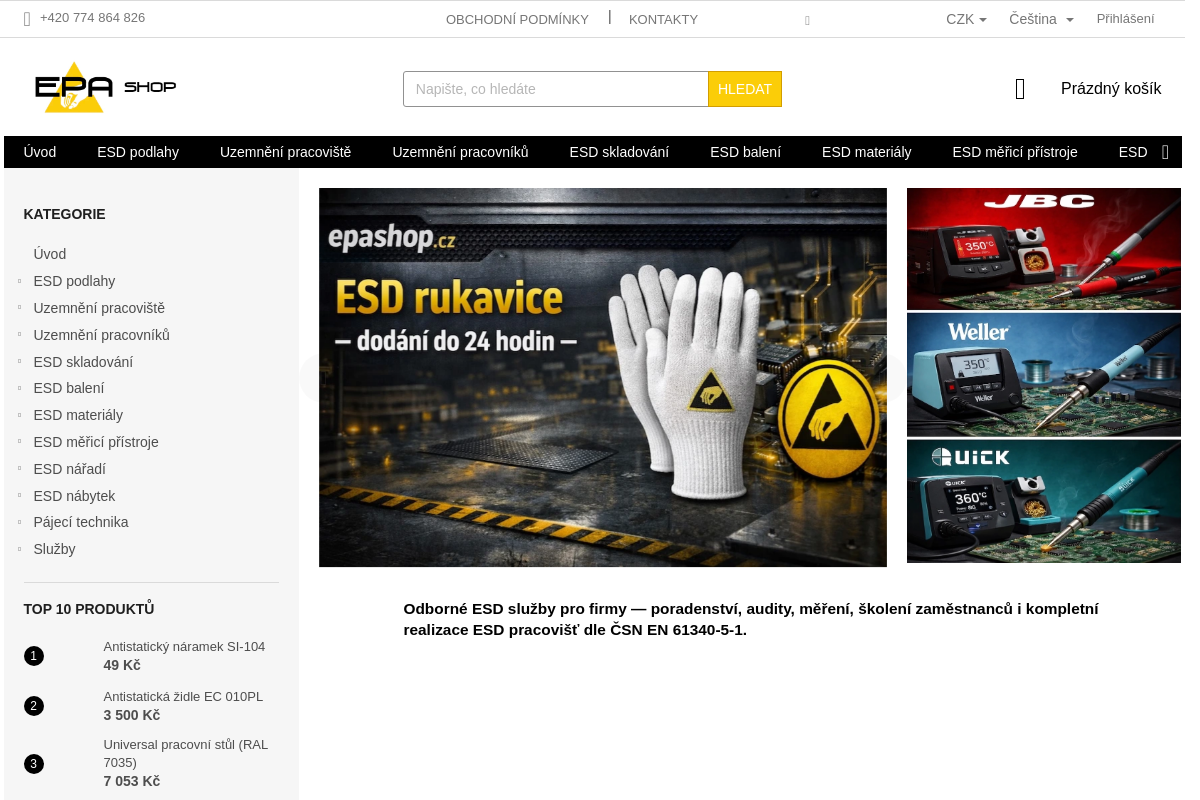
Task: Open the JBC soldering station banner
Action: click(1044, 249)
